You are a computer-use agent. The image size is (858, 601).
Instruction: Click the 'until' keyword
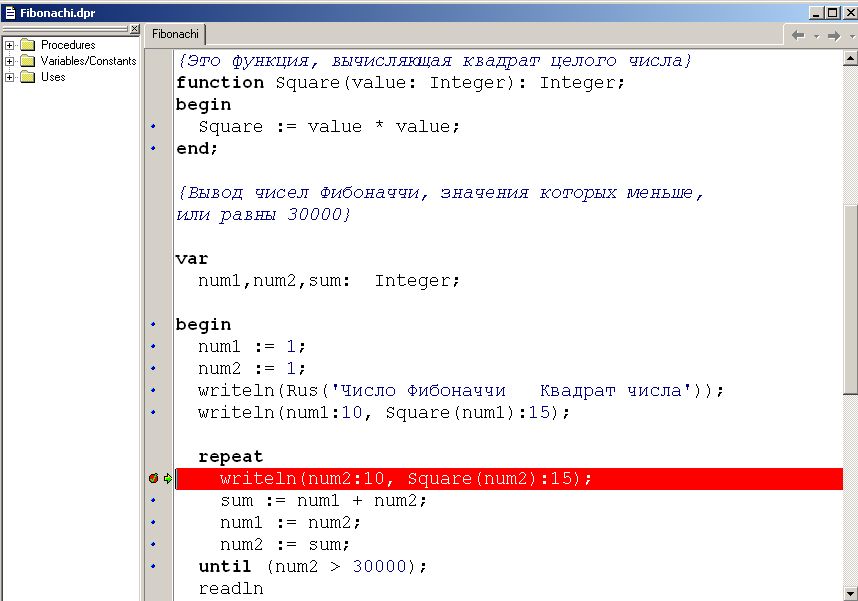(225, 567)
